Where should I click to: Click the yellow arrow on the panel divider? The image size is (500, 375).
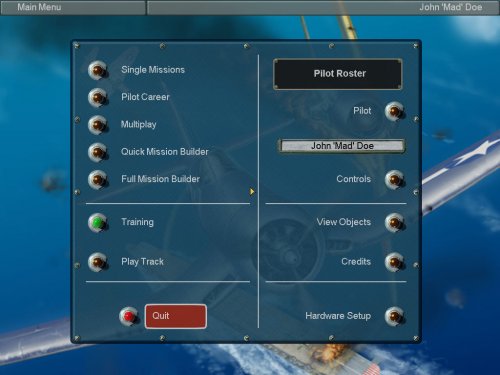252,192
